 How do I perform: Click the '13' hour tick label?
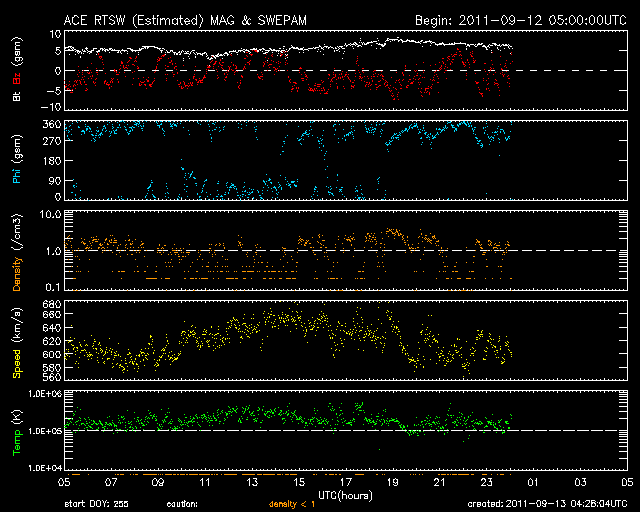pos(252,483)
